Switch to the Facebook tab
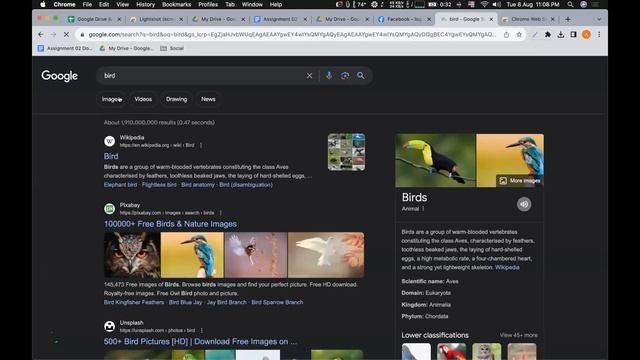Image resolution: width=640 pixels, height=360 pixels. click(404, 19)
